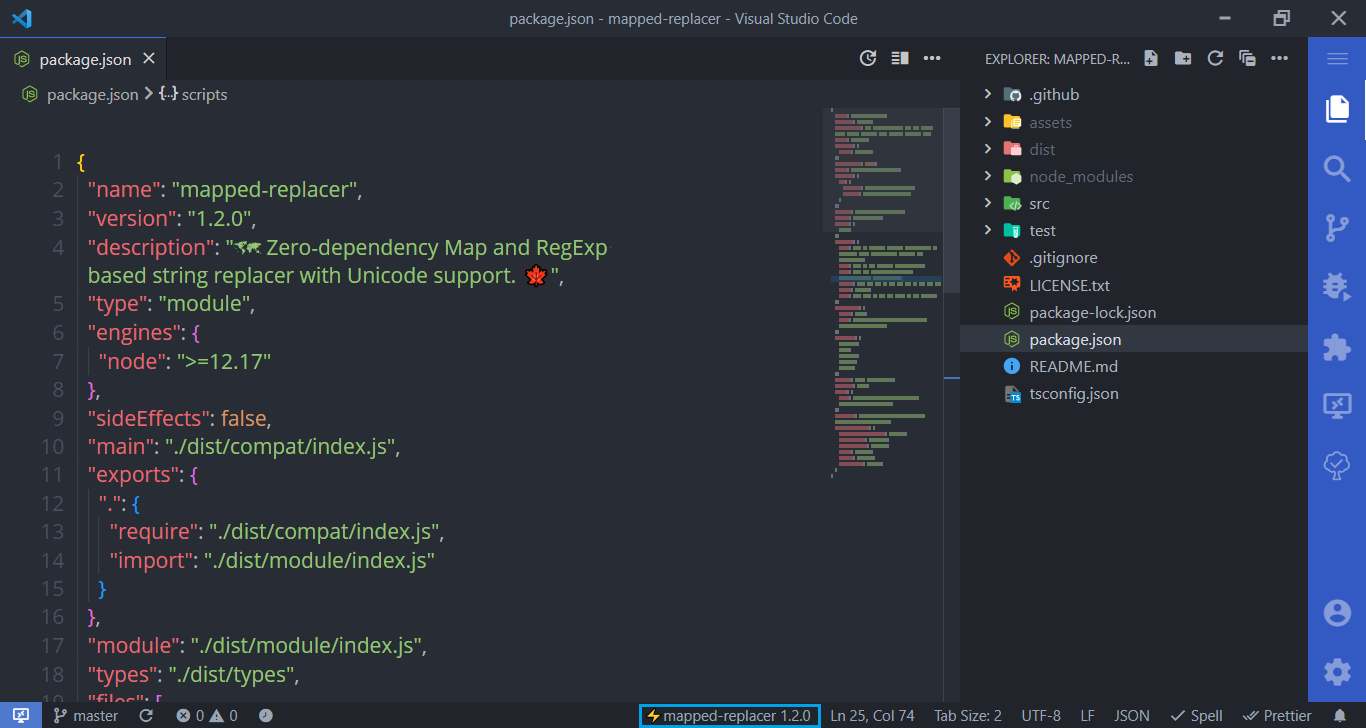The height and width of the screenshot is (728, 1366).
Task: Open the activity bar hamburger menu
Action: click(1337, 59)
